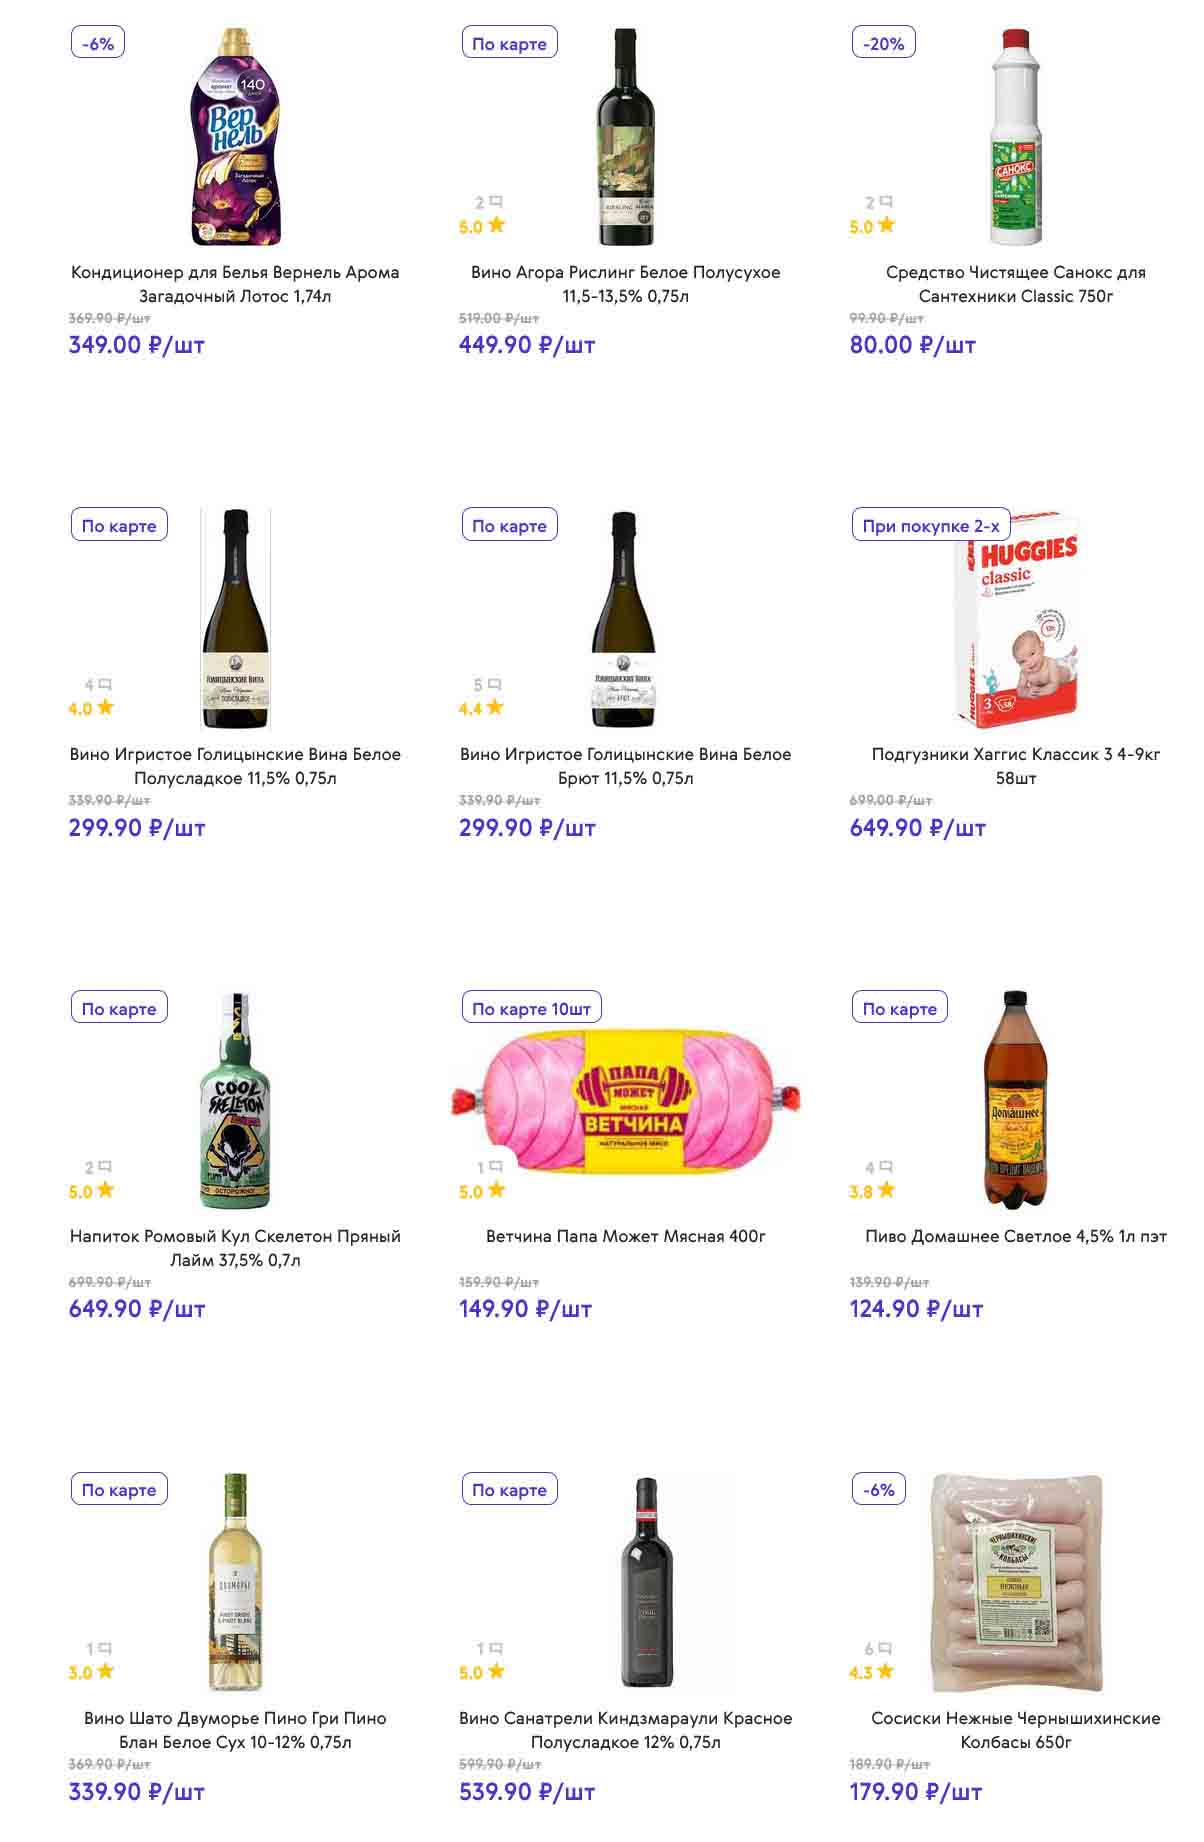Click the 4.0 star rating on Голицынские Полусладкое
The height and width of the screenshot is (1842, 1204).
click(x=91, y=709)
